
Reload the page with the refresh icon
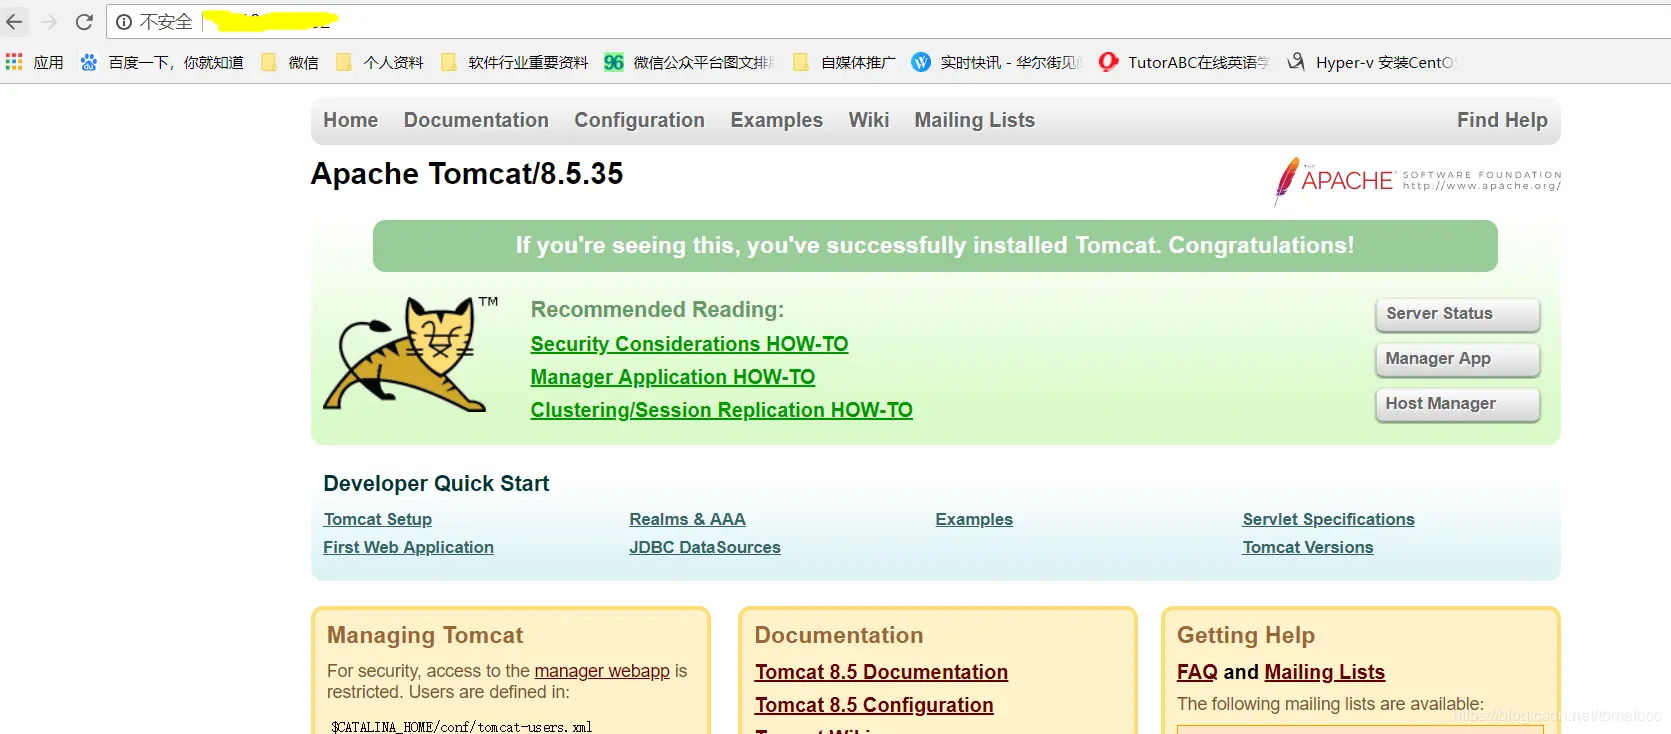coord(84,22)
